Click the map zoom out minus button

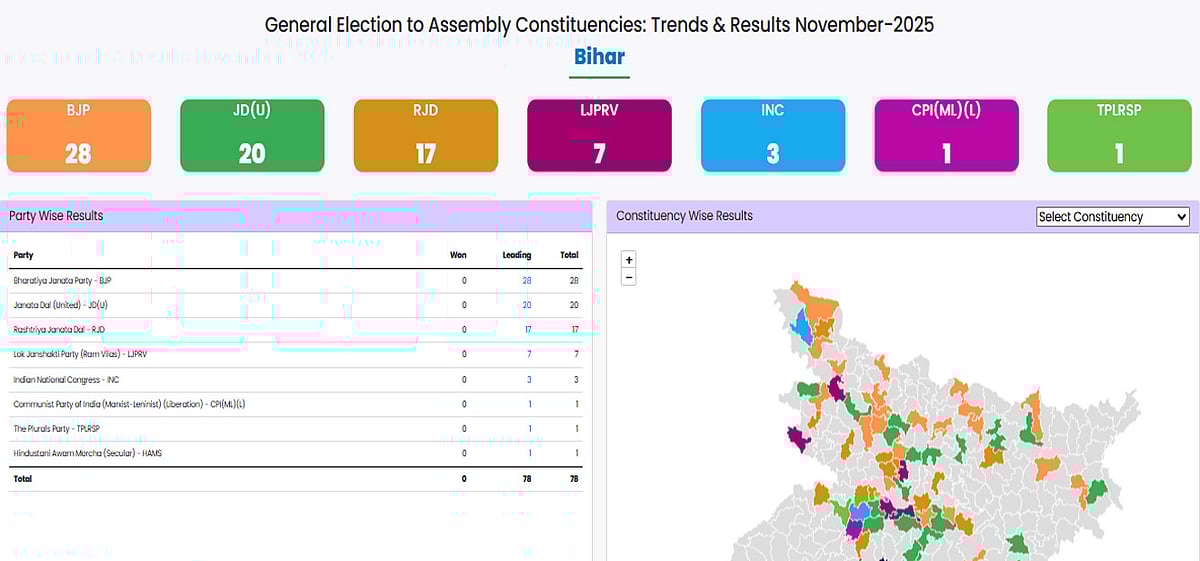[x=629, y=277]
